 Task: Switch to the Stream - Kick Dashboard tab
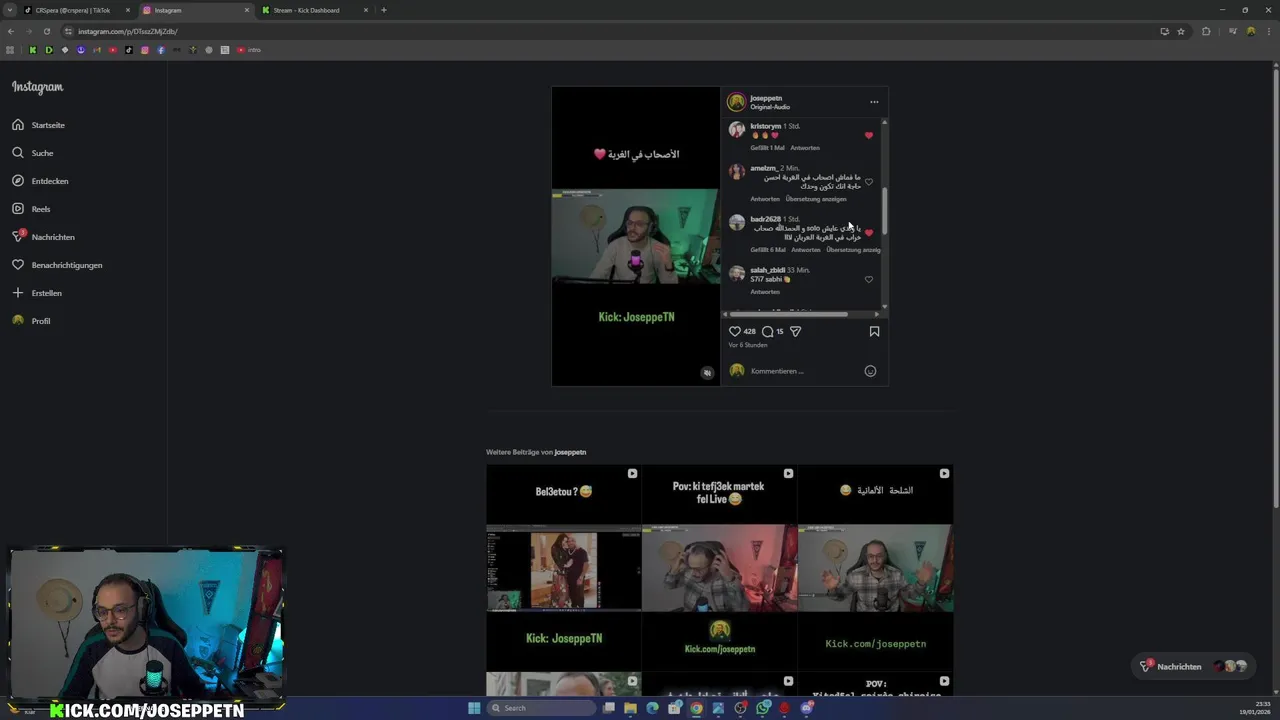click(x=313, y=10)
